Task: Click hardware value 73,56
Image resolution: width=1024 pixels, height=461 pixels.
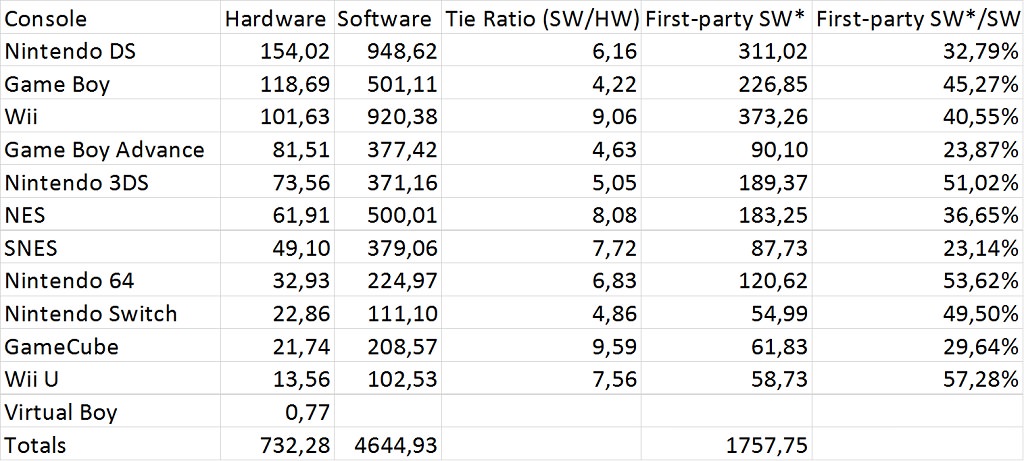Action: (x=276, y=182)
